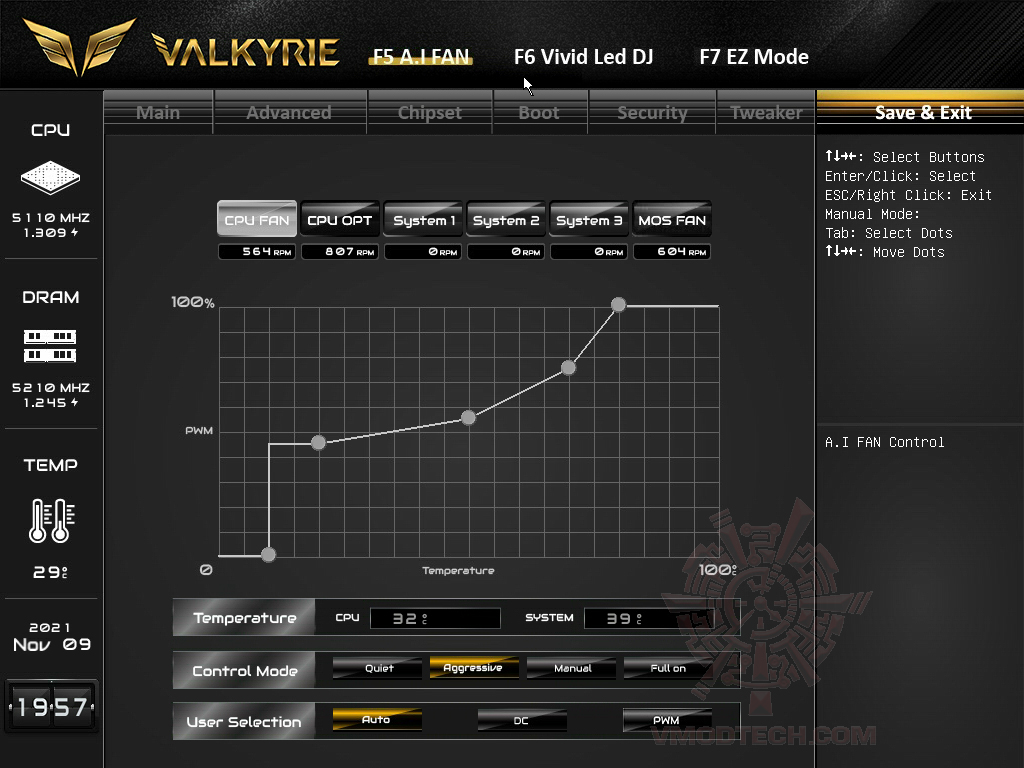Click the 29 degree temperature reading

50,573
